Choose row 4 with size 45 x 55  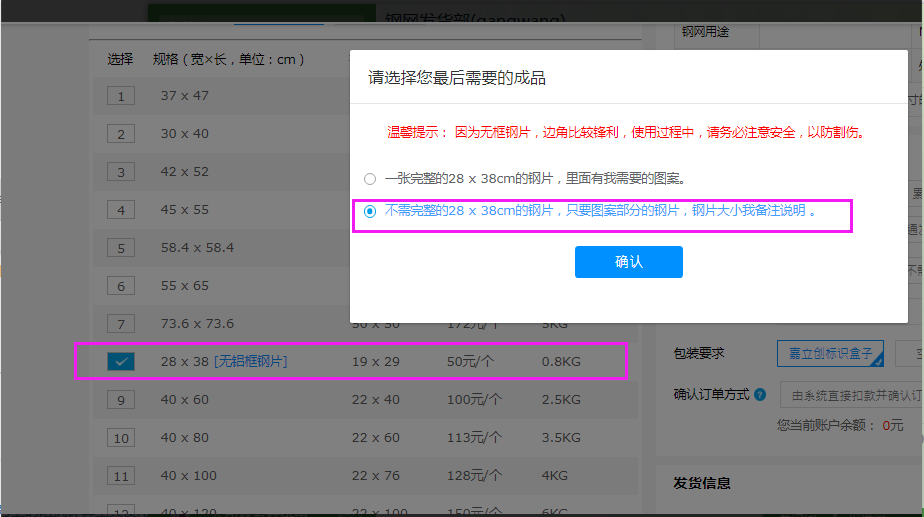point(121,210)
